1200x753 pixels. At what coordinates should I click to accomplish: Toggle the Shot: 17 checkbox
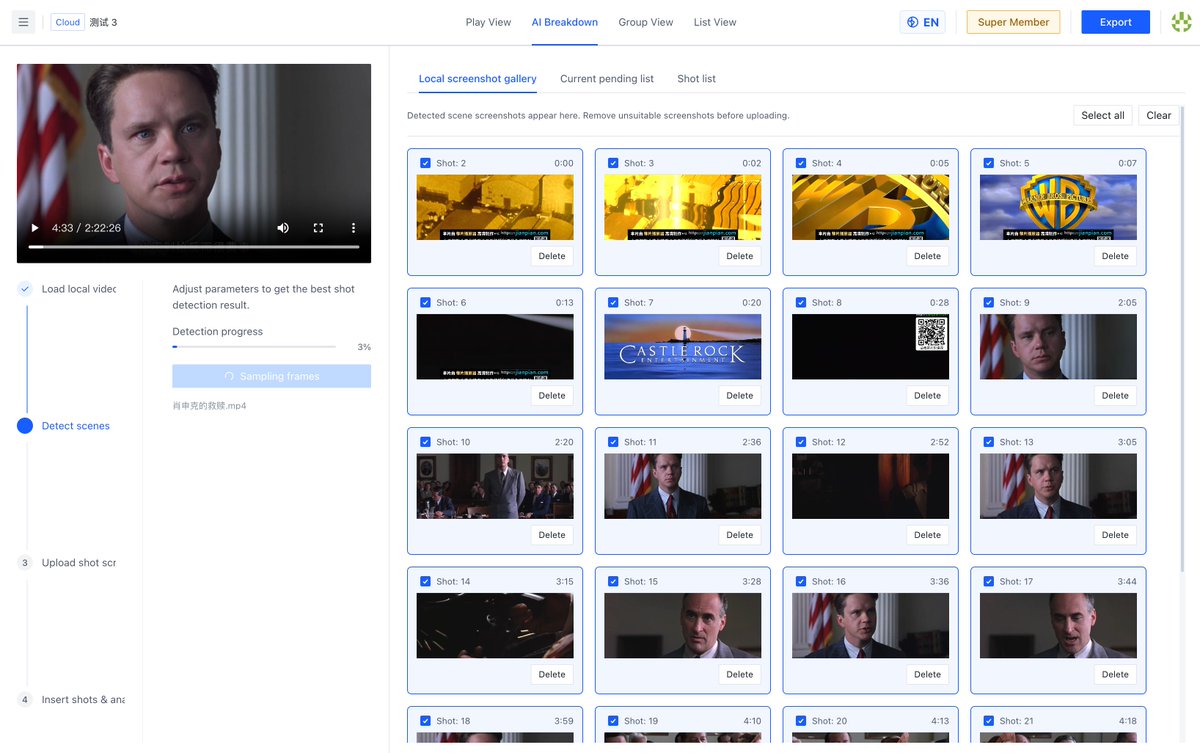[x=989, y=581]
